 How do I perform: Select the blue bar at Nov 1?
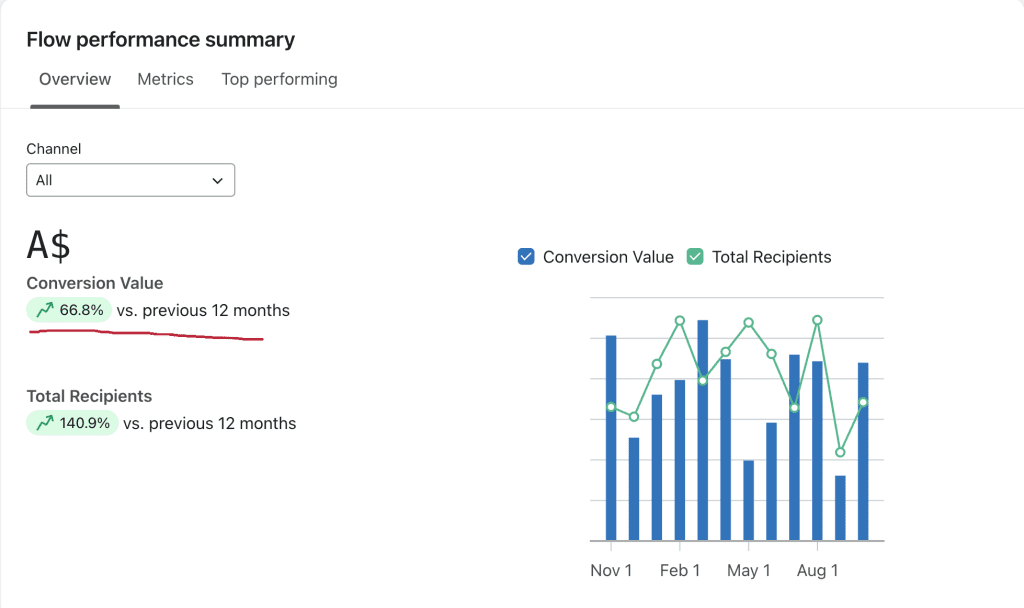point(611,438)
